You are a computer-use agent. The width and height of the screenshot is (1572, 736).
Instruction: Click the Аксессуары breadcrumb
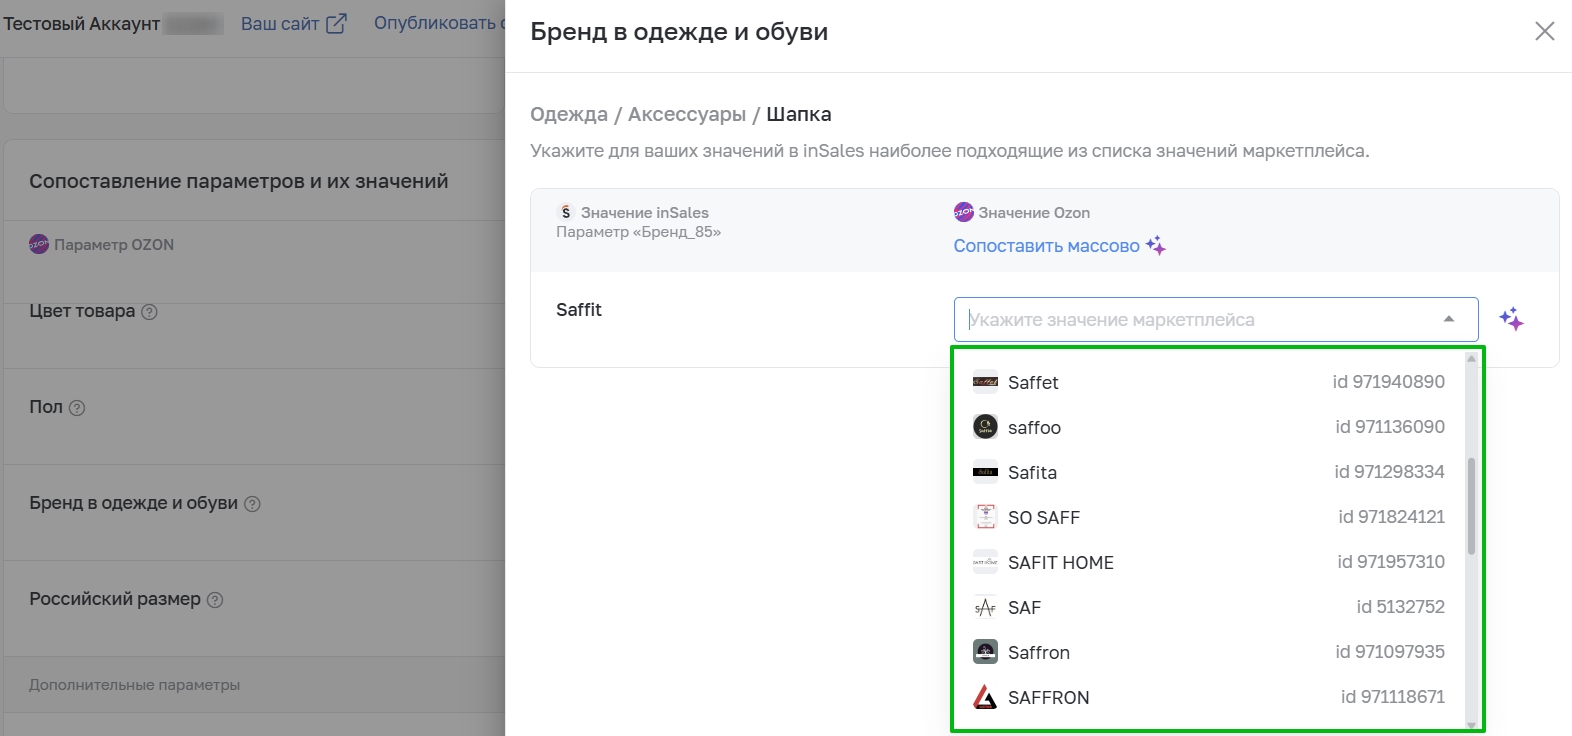point(687,114)
